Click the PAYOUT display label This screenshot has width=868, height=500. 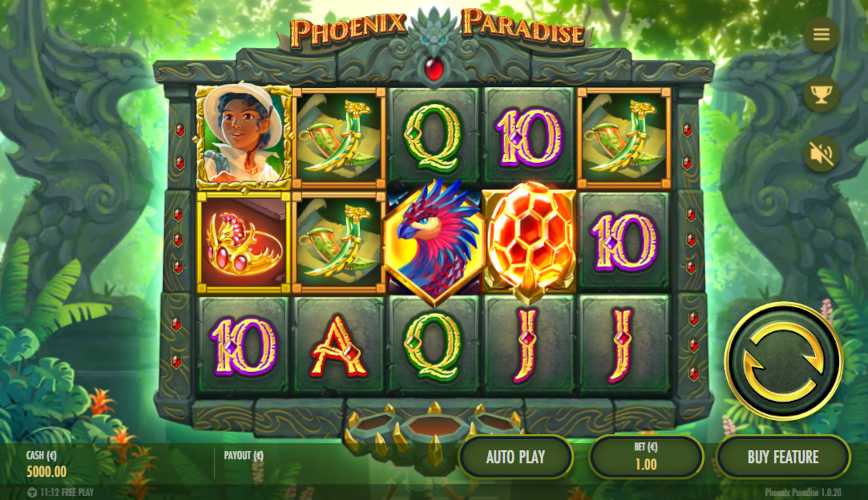tap(244, 456)
